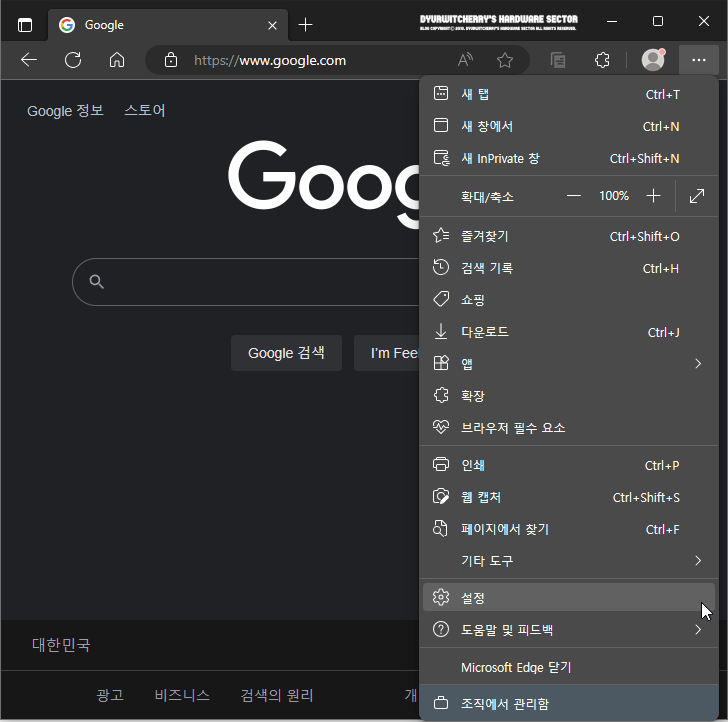Zoom in with the plus button
Screen dimensions: 728x722
click(653, 196)
